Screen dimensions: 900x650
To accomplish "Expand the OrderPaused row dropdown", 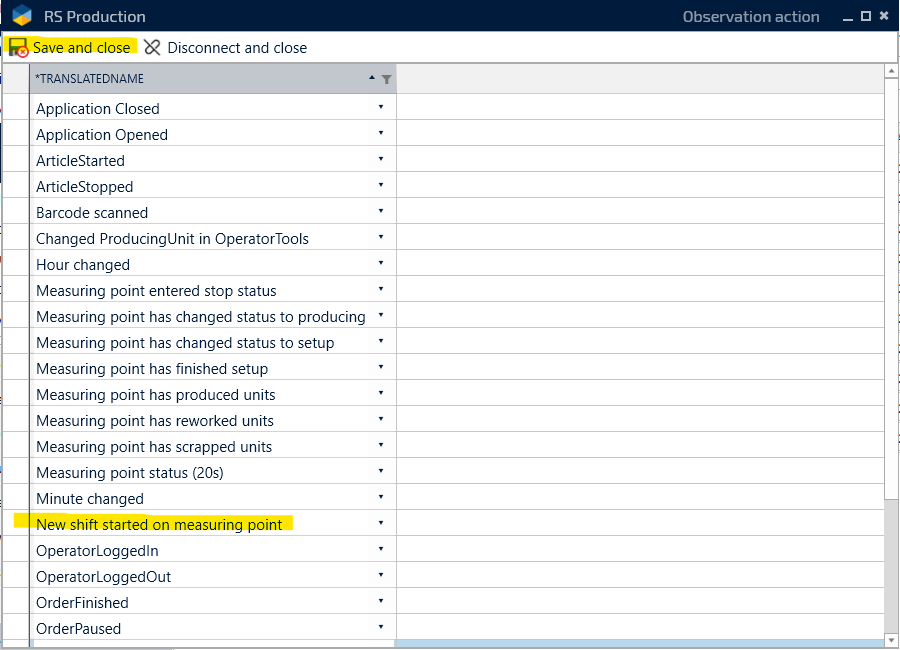I will [381, 627].
